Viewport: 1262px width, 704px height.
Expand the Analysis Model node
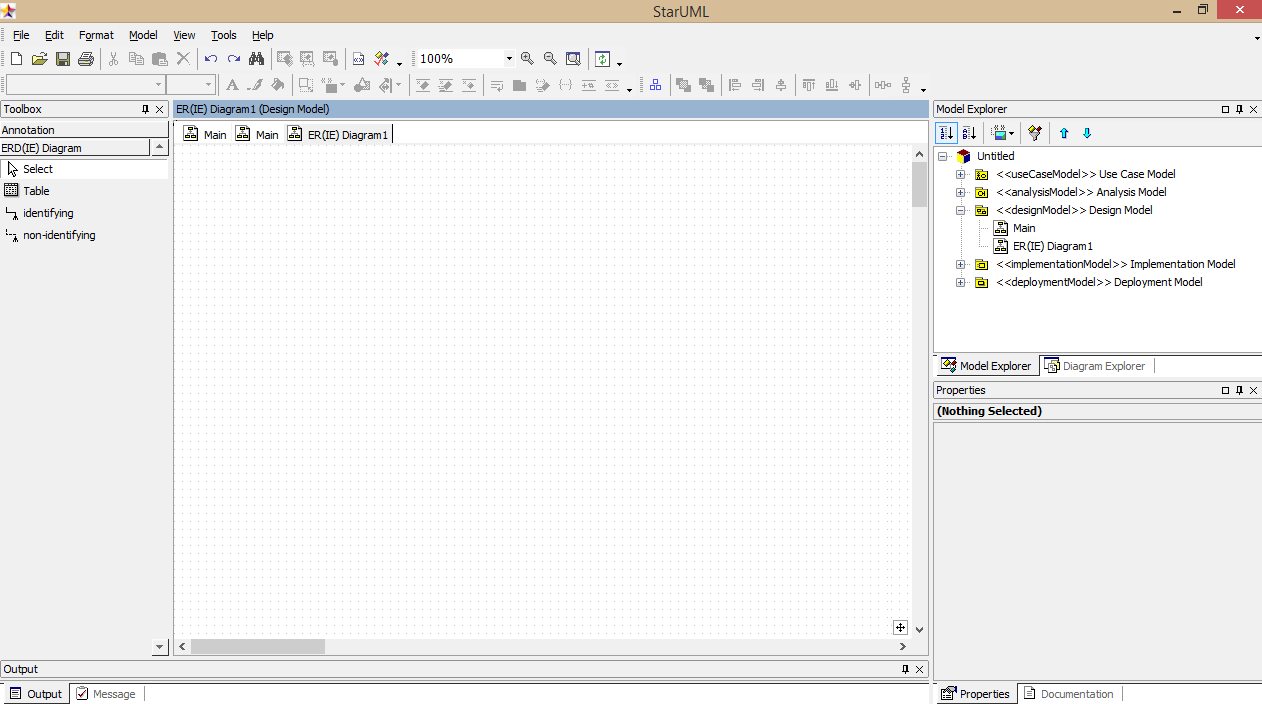[x=960, y=192]
